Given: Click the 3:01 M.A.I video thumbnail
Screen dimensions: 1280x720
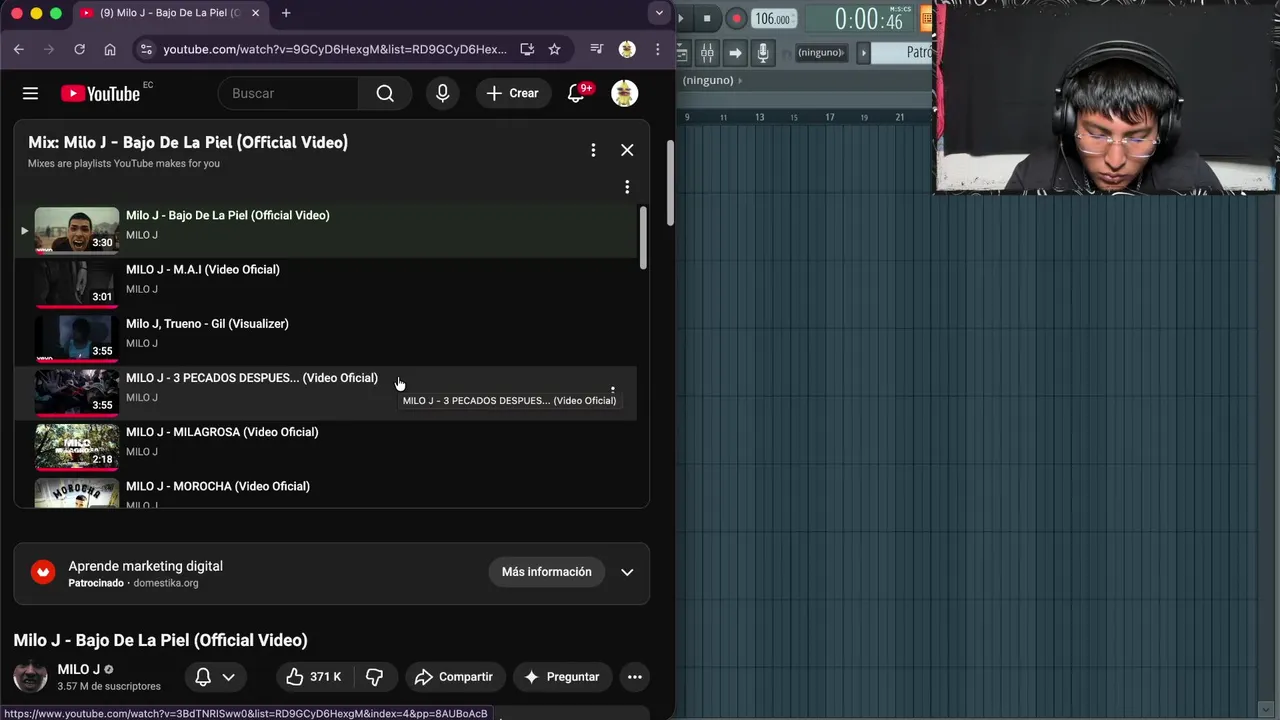Looking at the screenshot, I should pos(77,284).
